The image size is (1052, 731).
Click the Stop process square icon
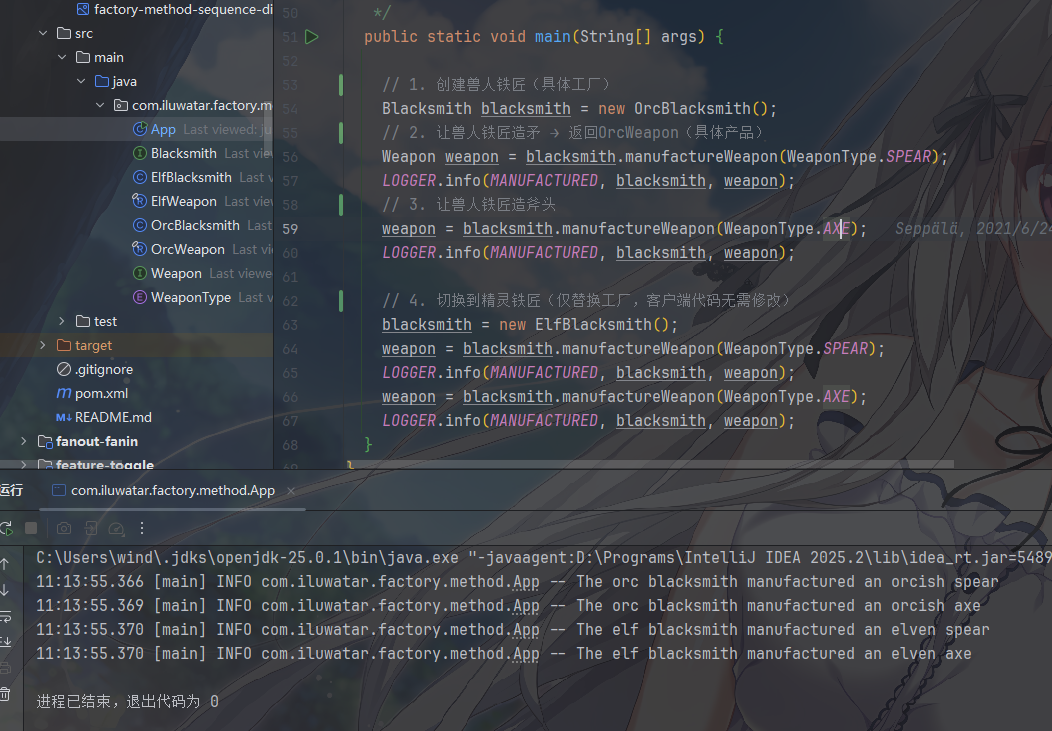pyautogui.click(x=31, y=527)
